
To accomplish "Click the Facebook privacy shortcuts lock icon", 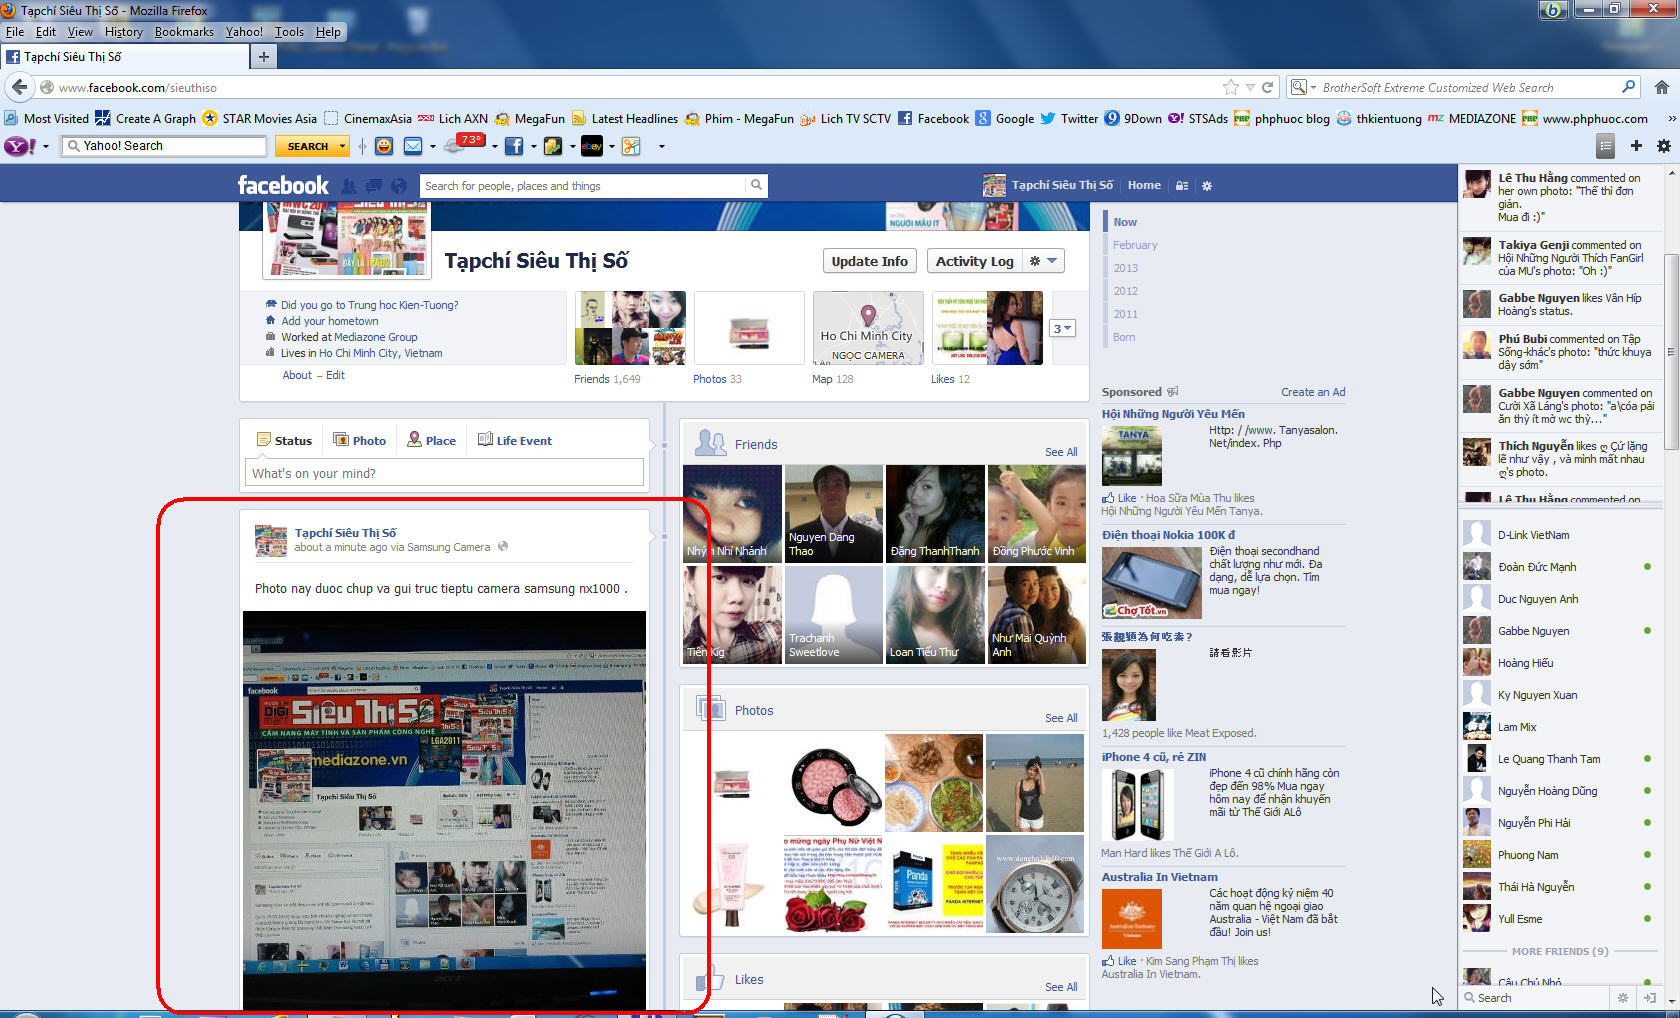I will [x=1182, y=186].
